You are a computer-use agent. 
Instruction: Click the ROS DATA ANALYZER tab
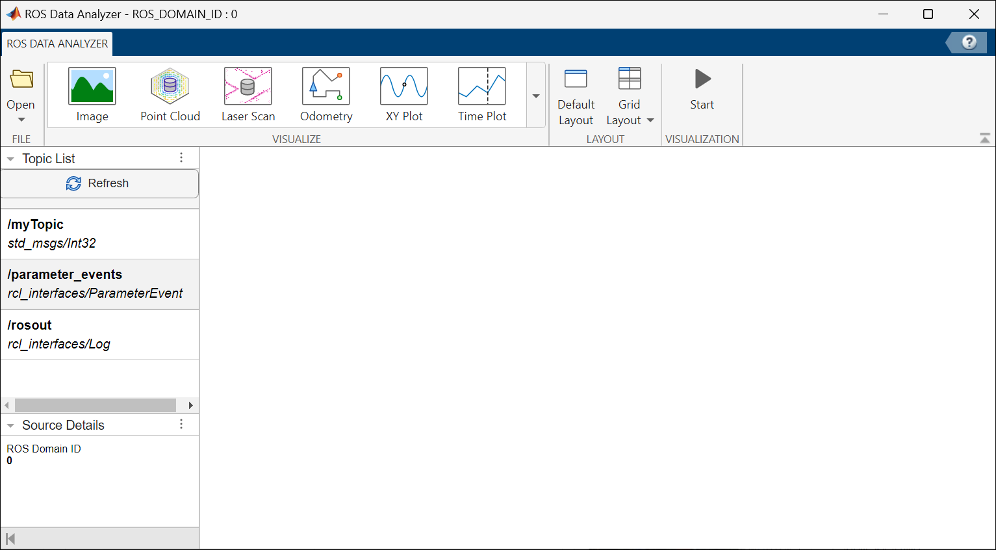[57, 44]
